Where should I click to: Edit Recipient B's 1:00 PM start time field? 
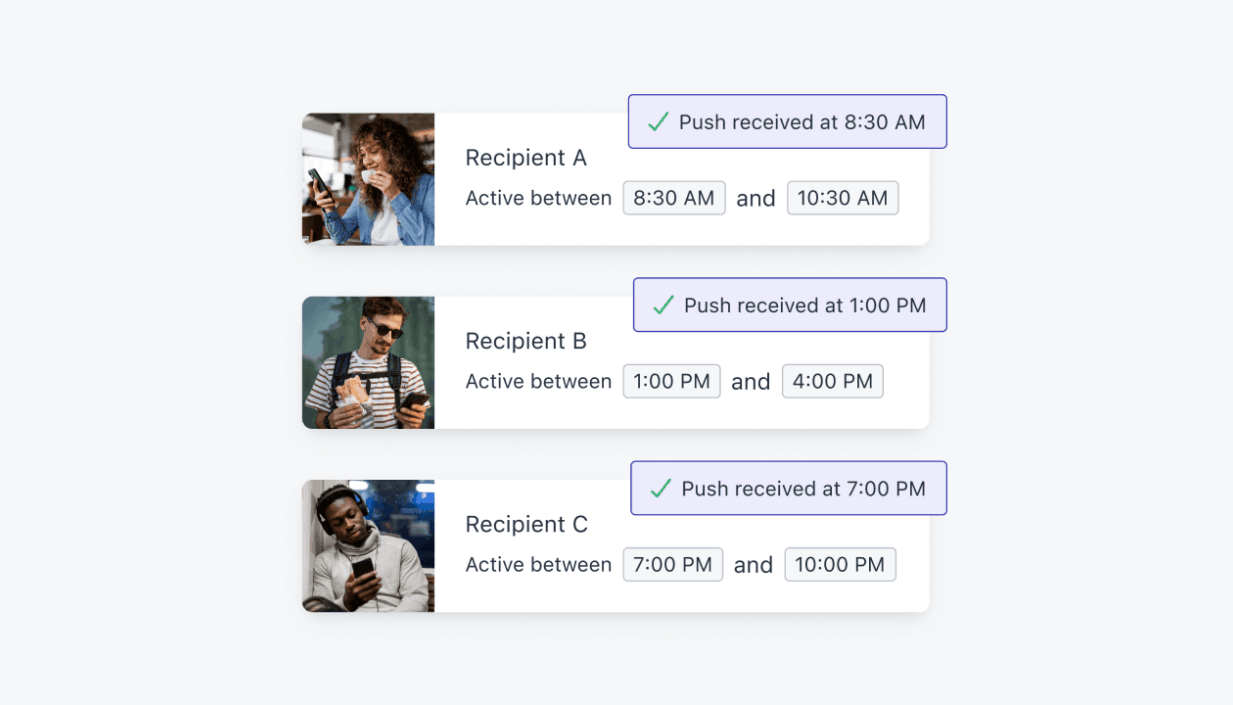pyautogui.click(x=671, y=381)
